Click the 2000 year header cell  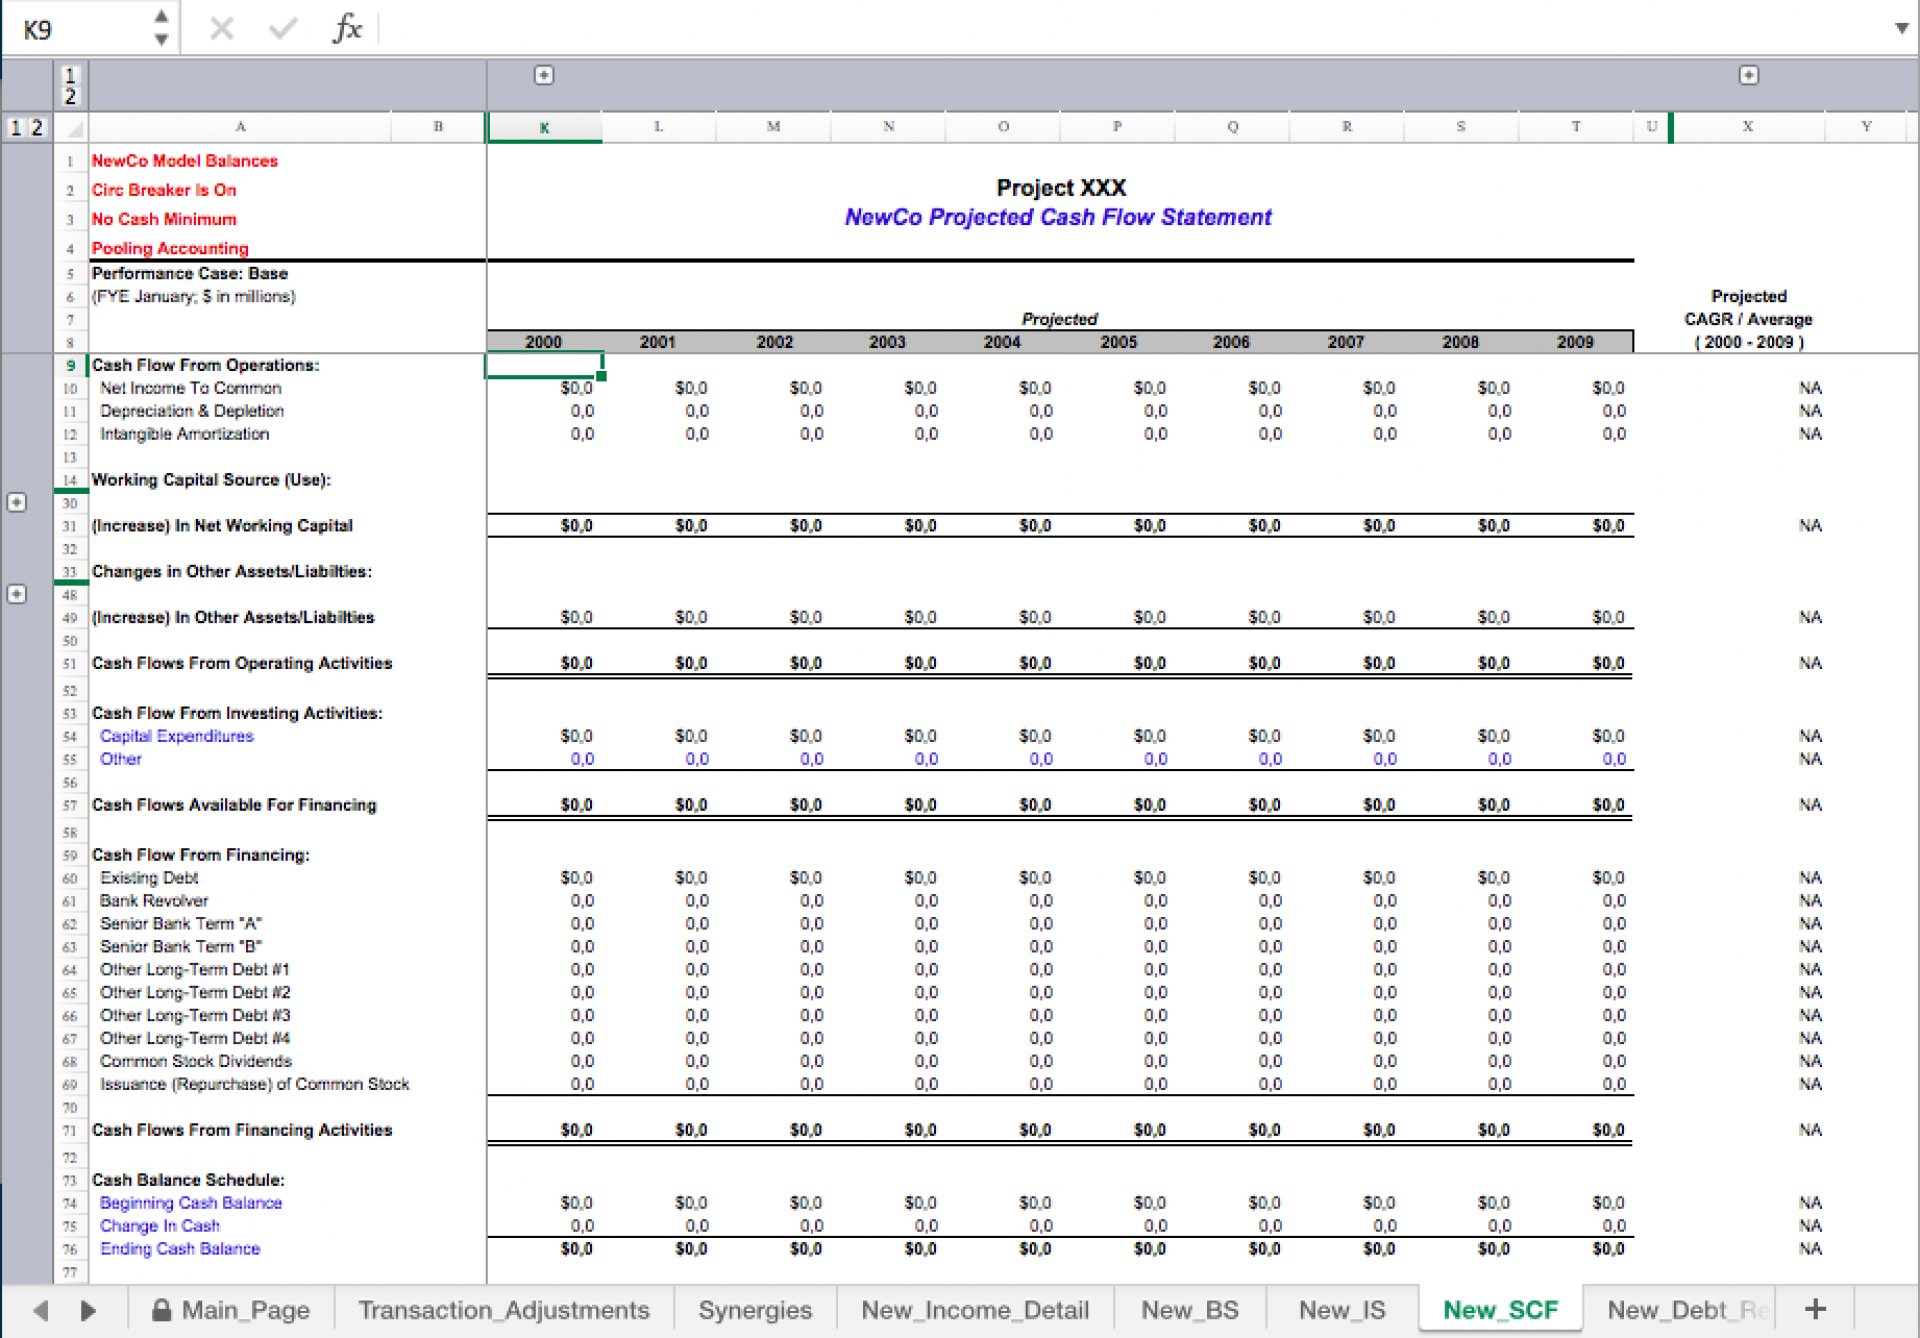[x=544, y=342]
